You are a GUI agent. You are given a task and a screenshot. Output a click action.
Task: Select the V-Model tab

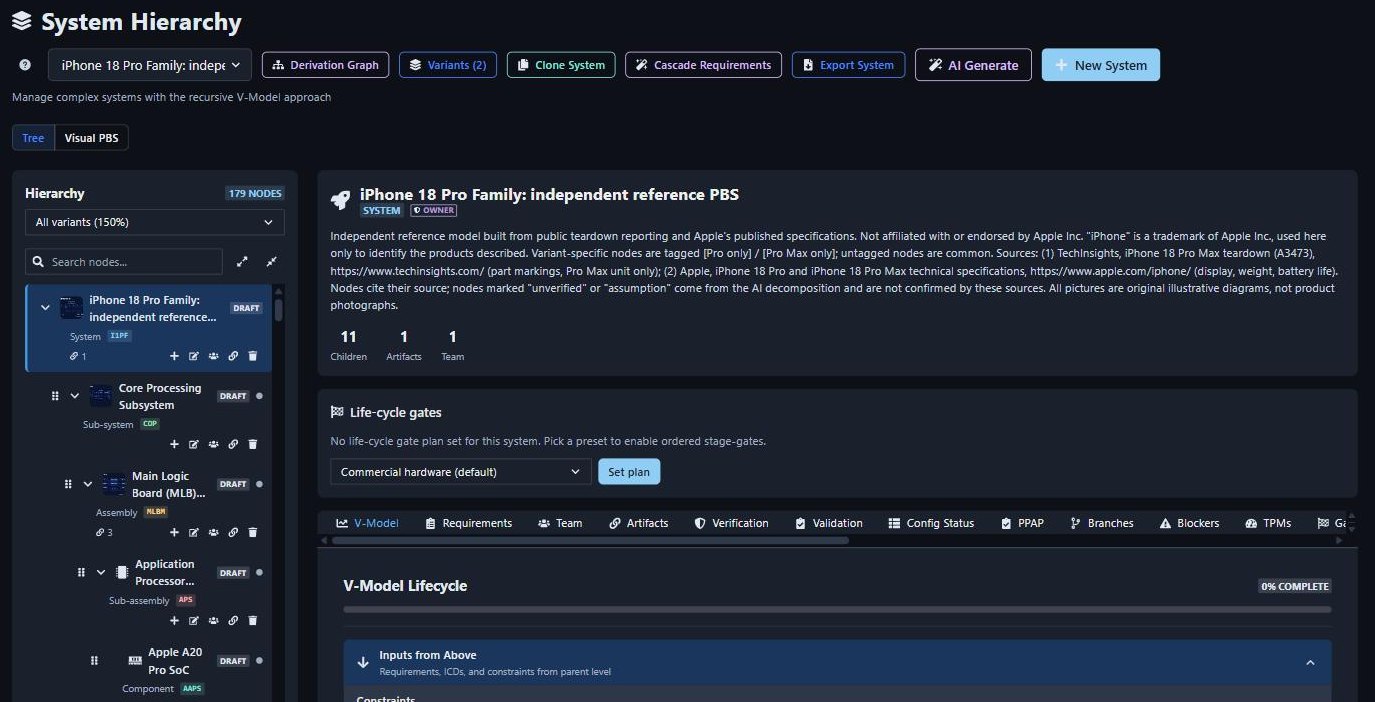pos(367,523)
